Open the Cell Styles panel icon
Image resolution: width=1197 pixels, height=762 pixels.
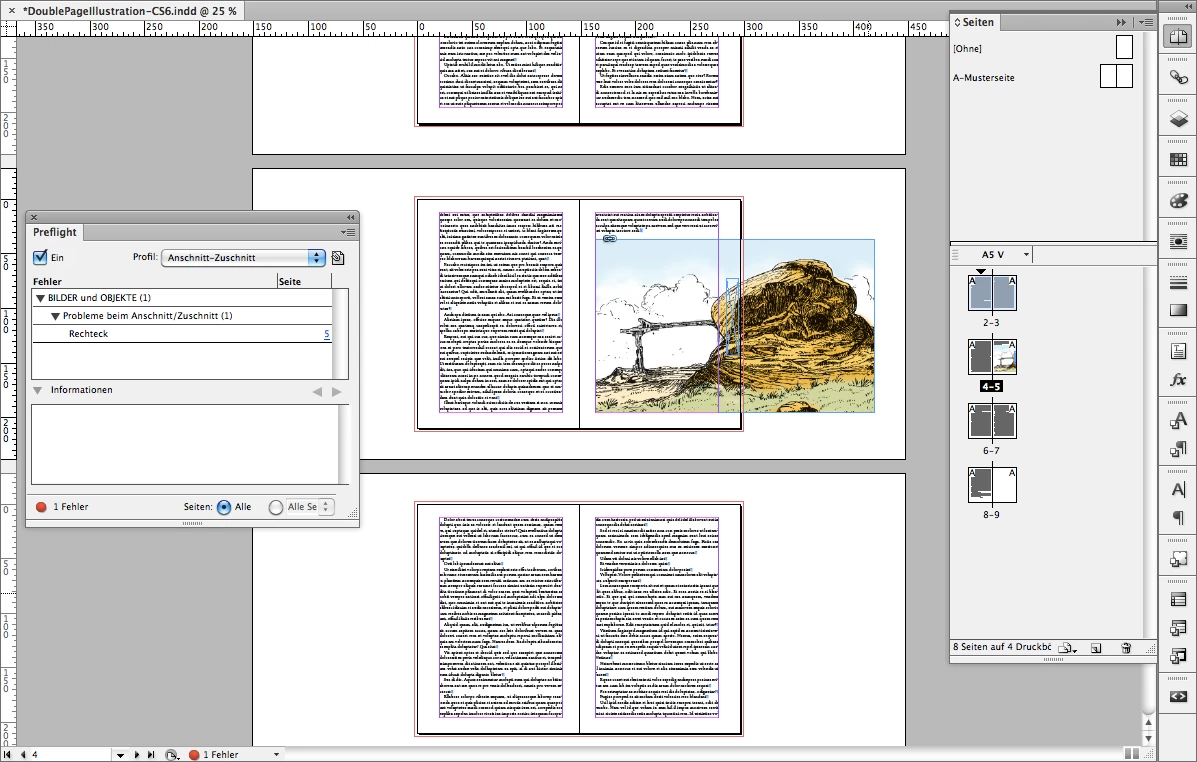coord(1178,655)
